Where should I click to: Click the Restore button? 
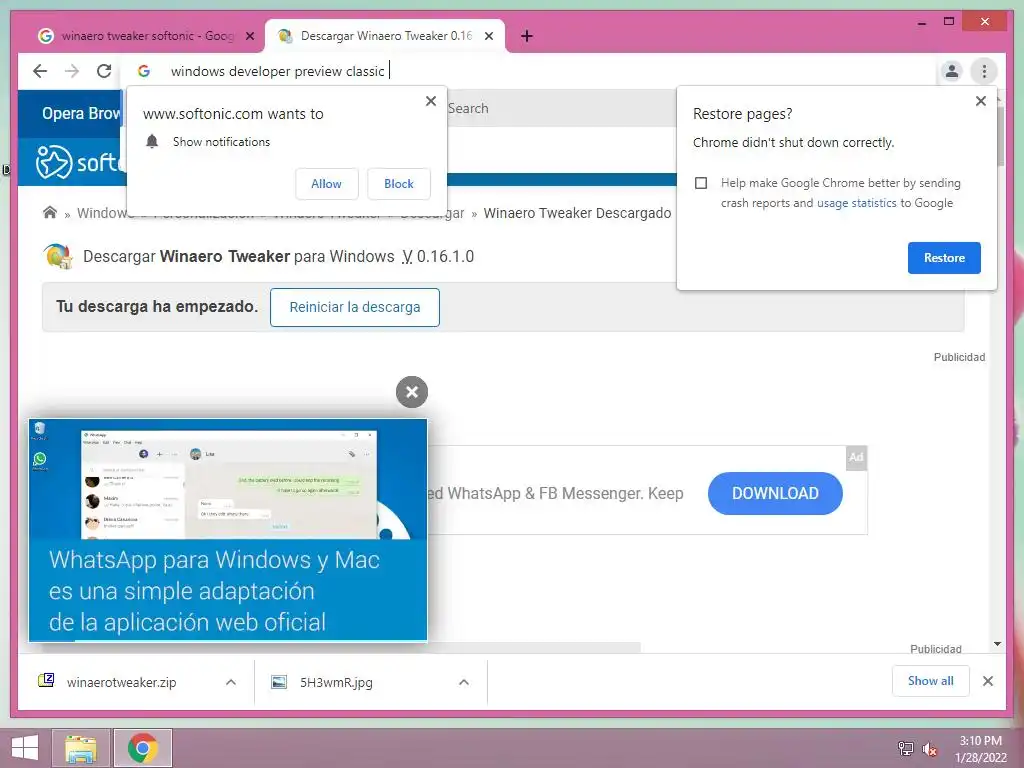point(944,258)
